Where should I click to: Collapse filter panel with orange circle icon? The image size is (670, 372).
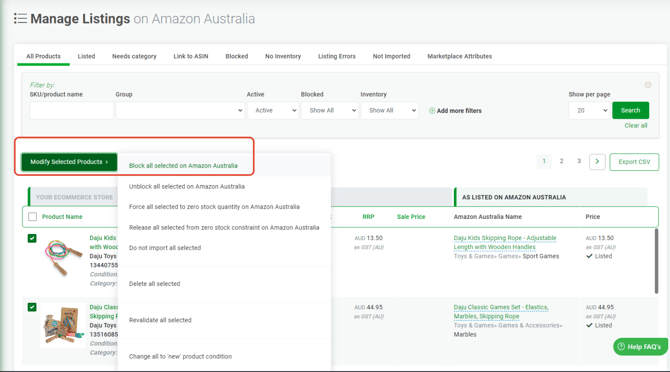pyautogui.click(x=648, y=85)
